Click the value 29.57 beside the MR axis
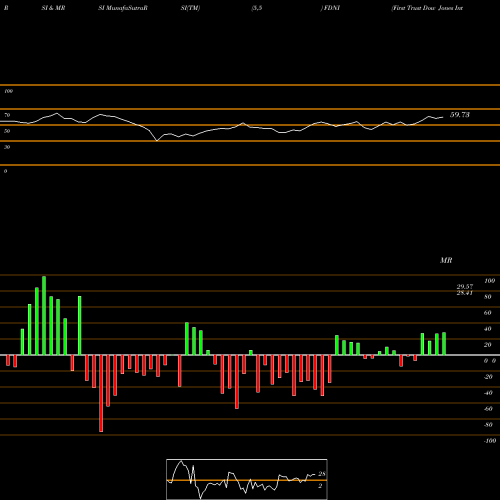The image size is (500, 500). tap(465, 287)
